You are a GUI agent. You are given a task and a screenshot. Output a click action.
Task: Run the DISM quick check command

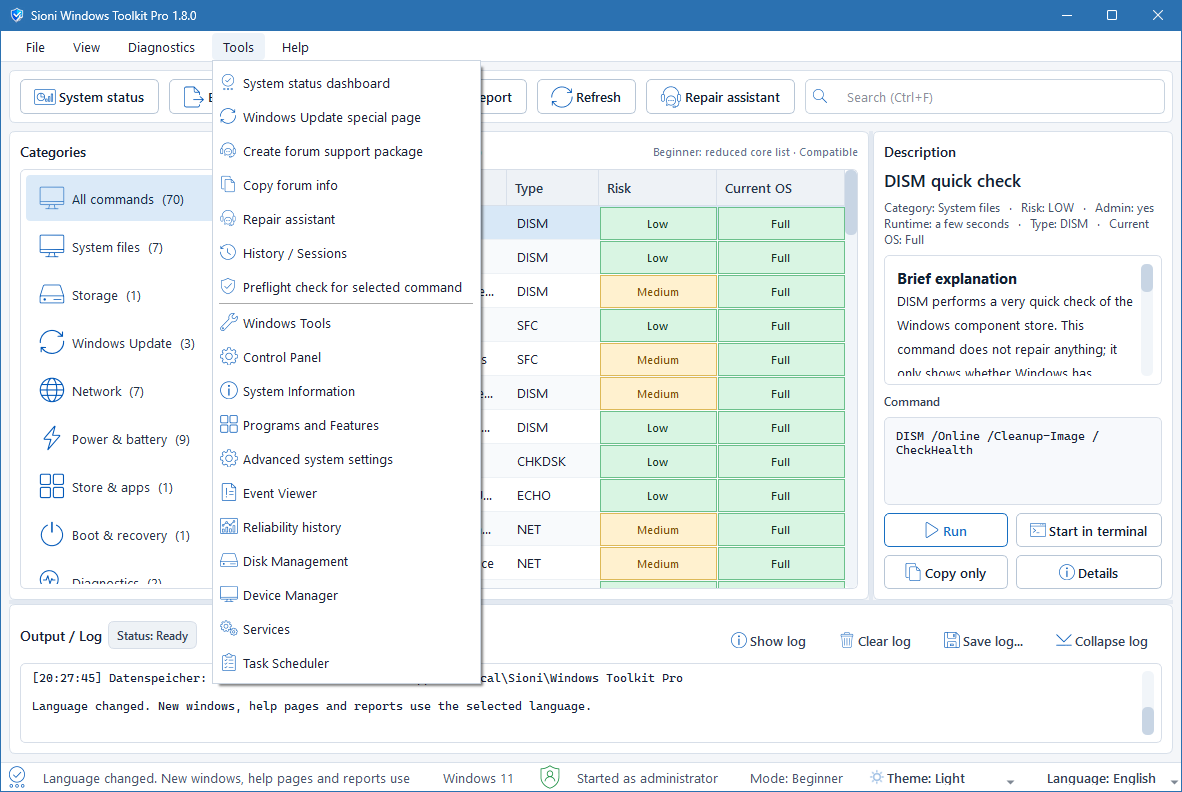click(945, 531)
